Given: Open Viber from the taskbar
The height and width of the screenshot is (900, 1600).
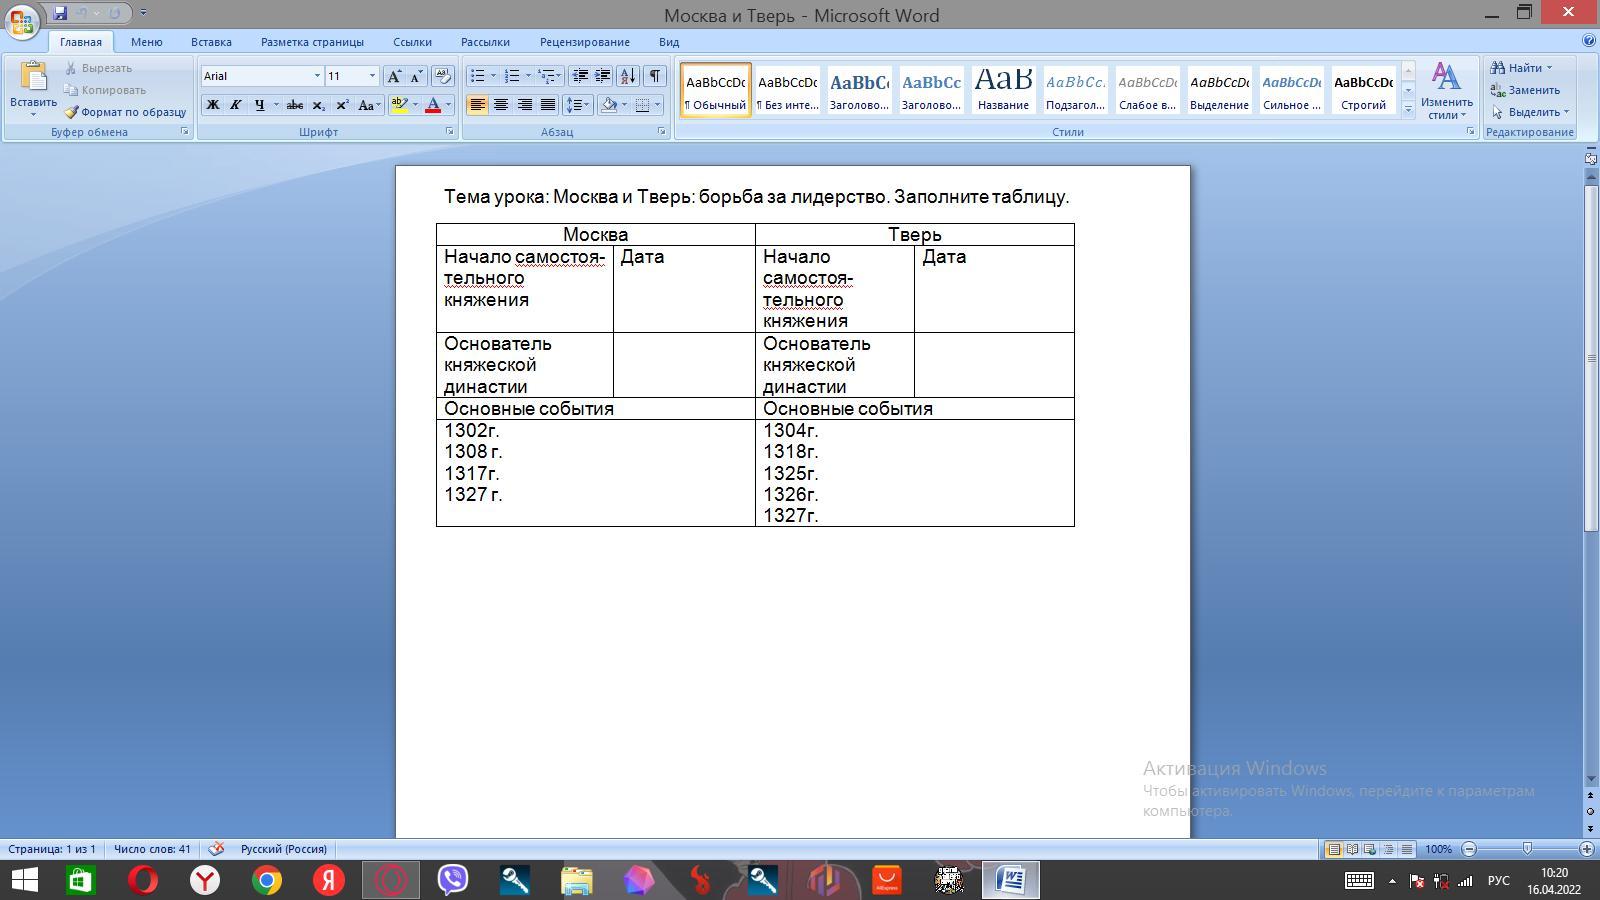Looking at the screenshot, I should click(453, 880).
